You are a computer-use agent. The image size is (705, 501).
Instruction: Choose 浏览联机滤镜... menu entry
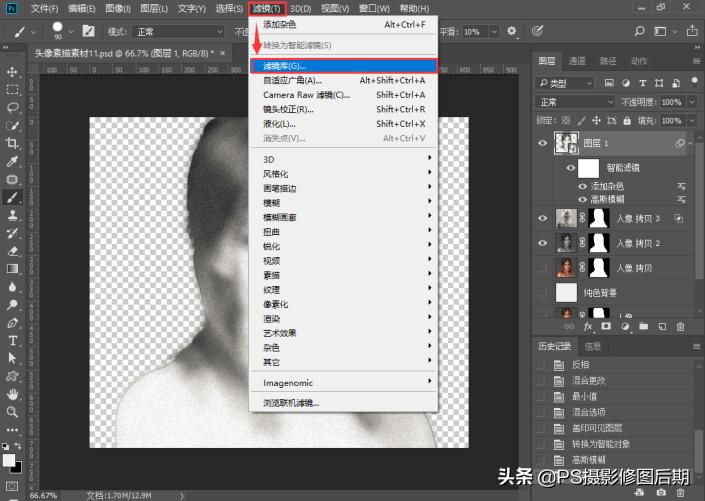tap(344, 403)
